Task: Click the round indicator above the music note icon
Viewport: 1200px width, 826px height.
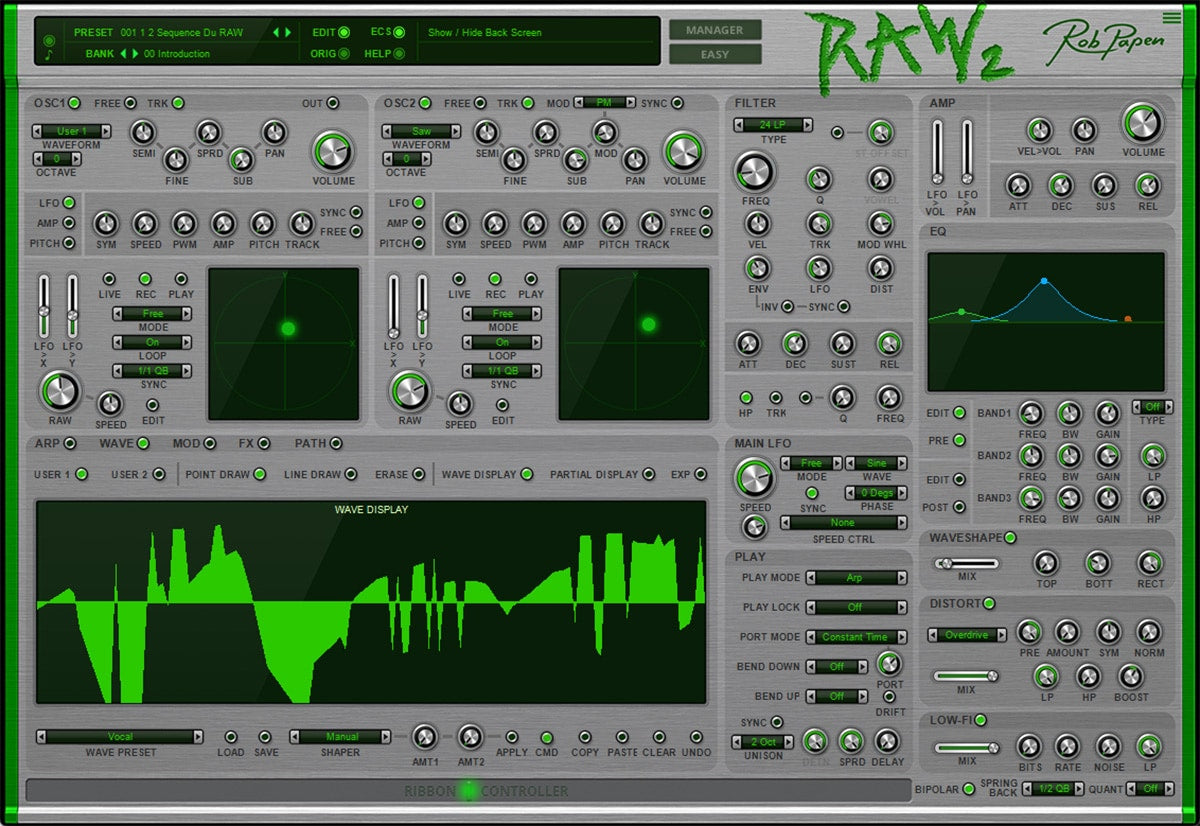Action: click(49, 41)
